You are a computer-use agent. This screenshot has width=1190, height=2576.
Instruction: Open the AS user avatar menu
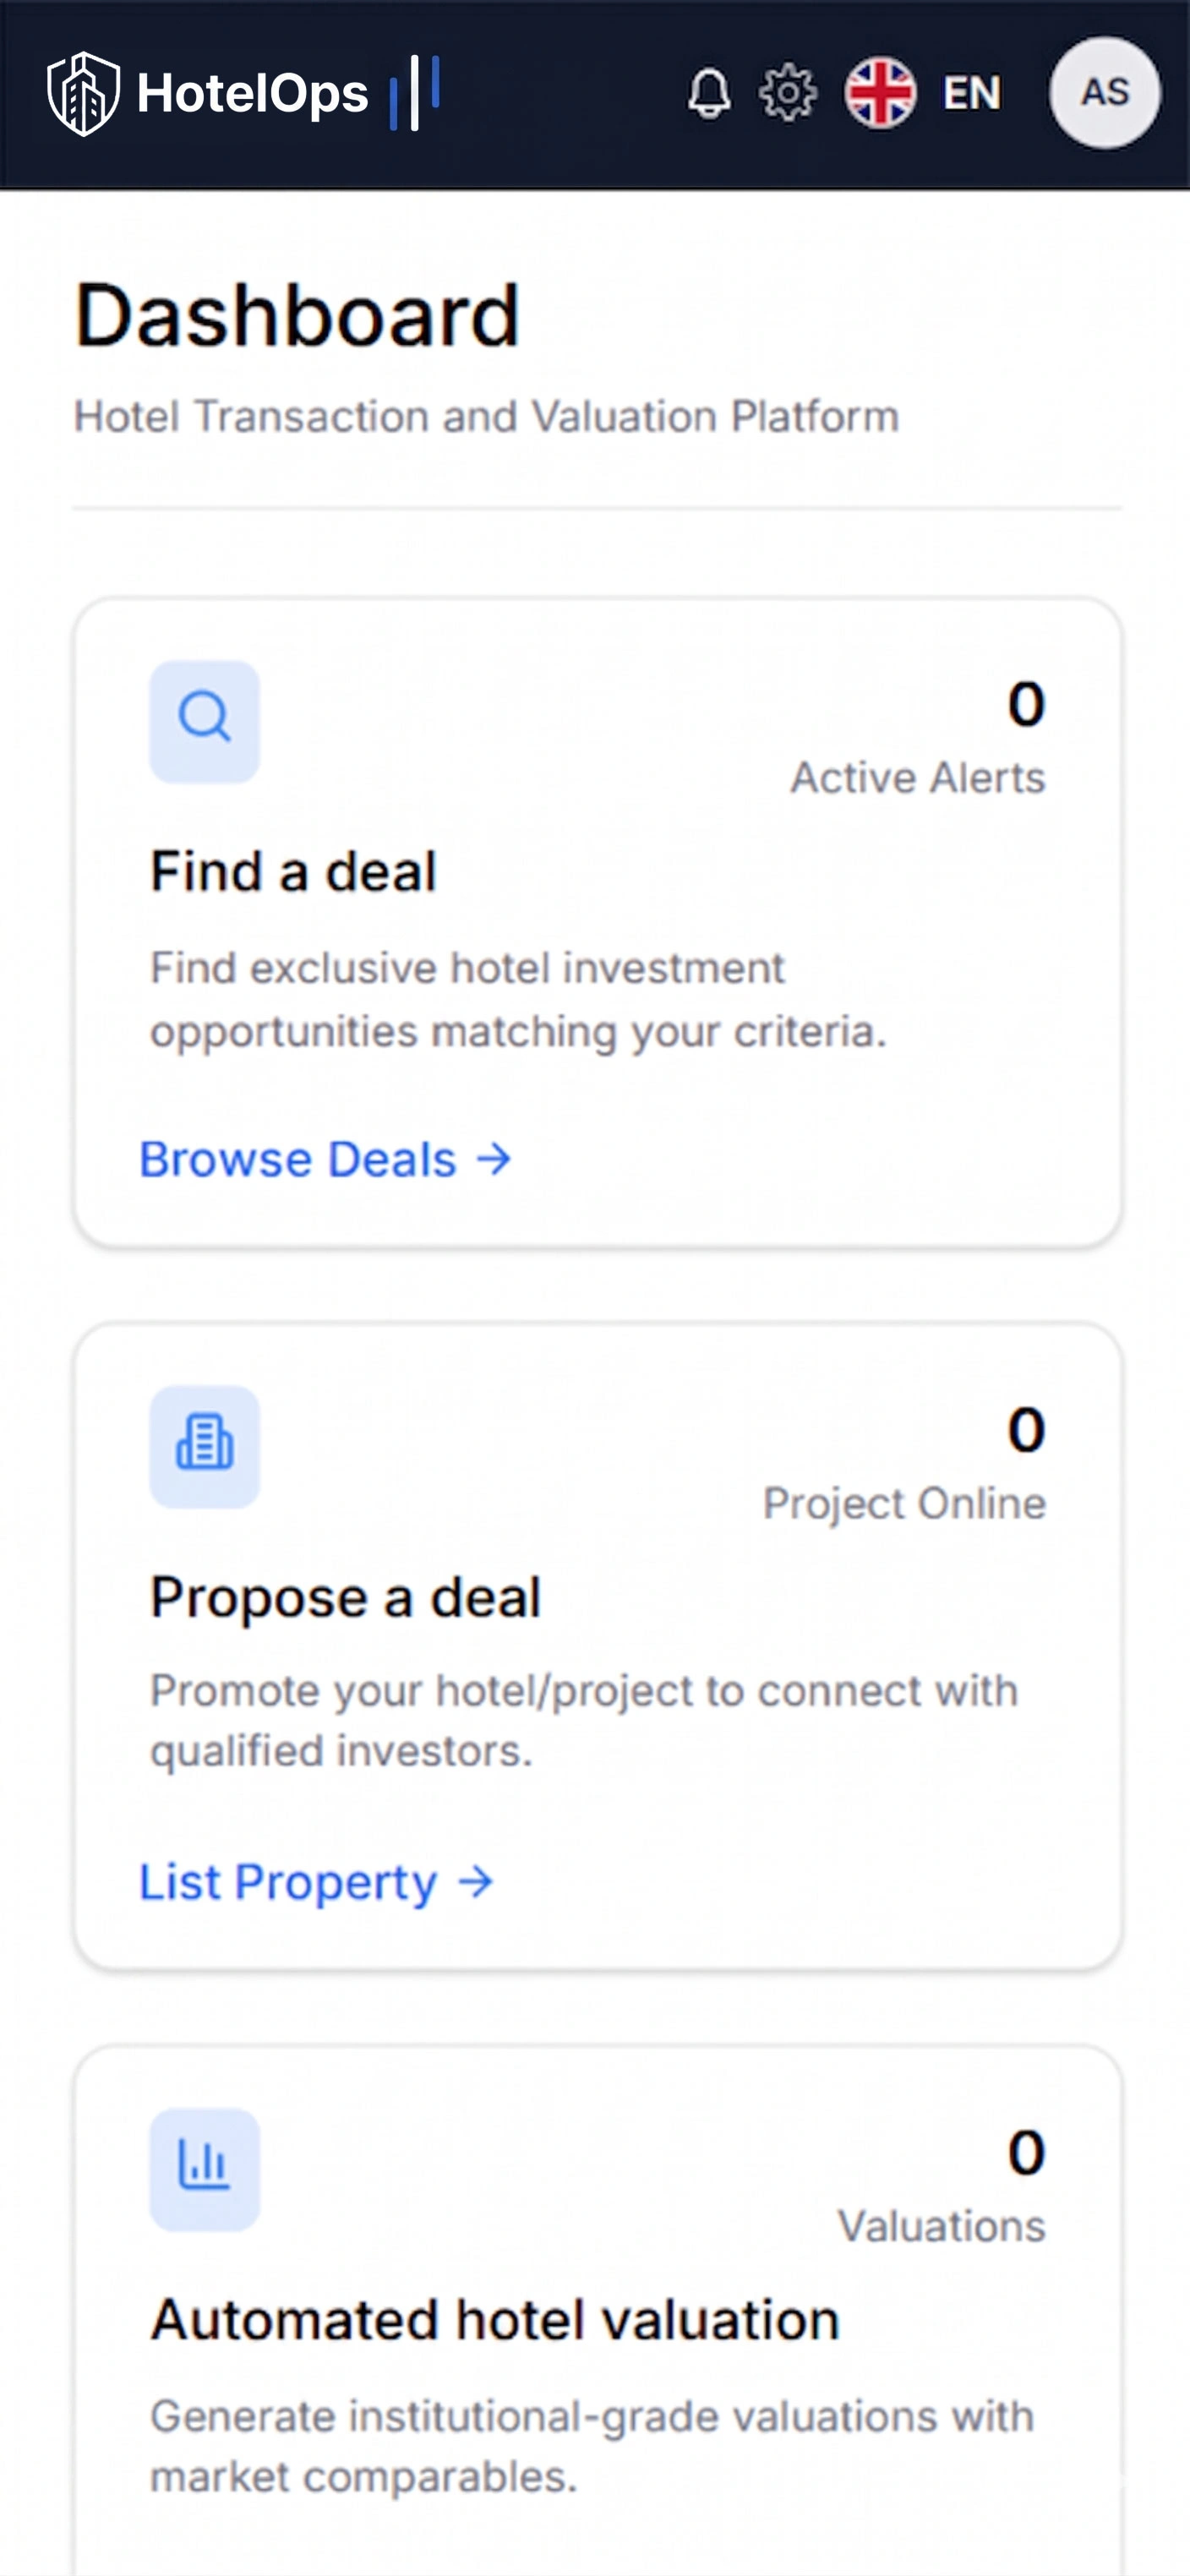click(1104, 93)
